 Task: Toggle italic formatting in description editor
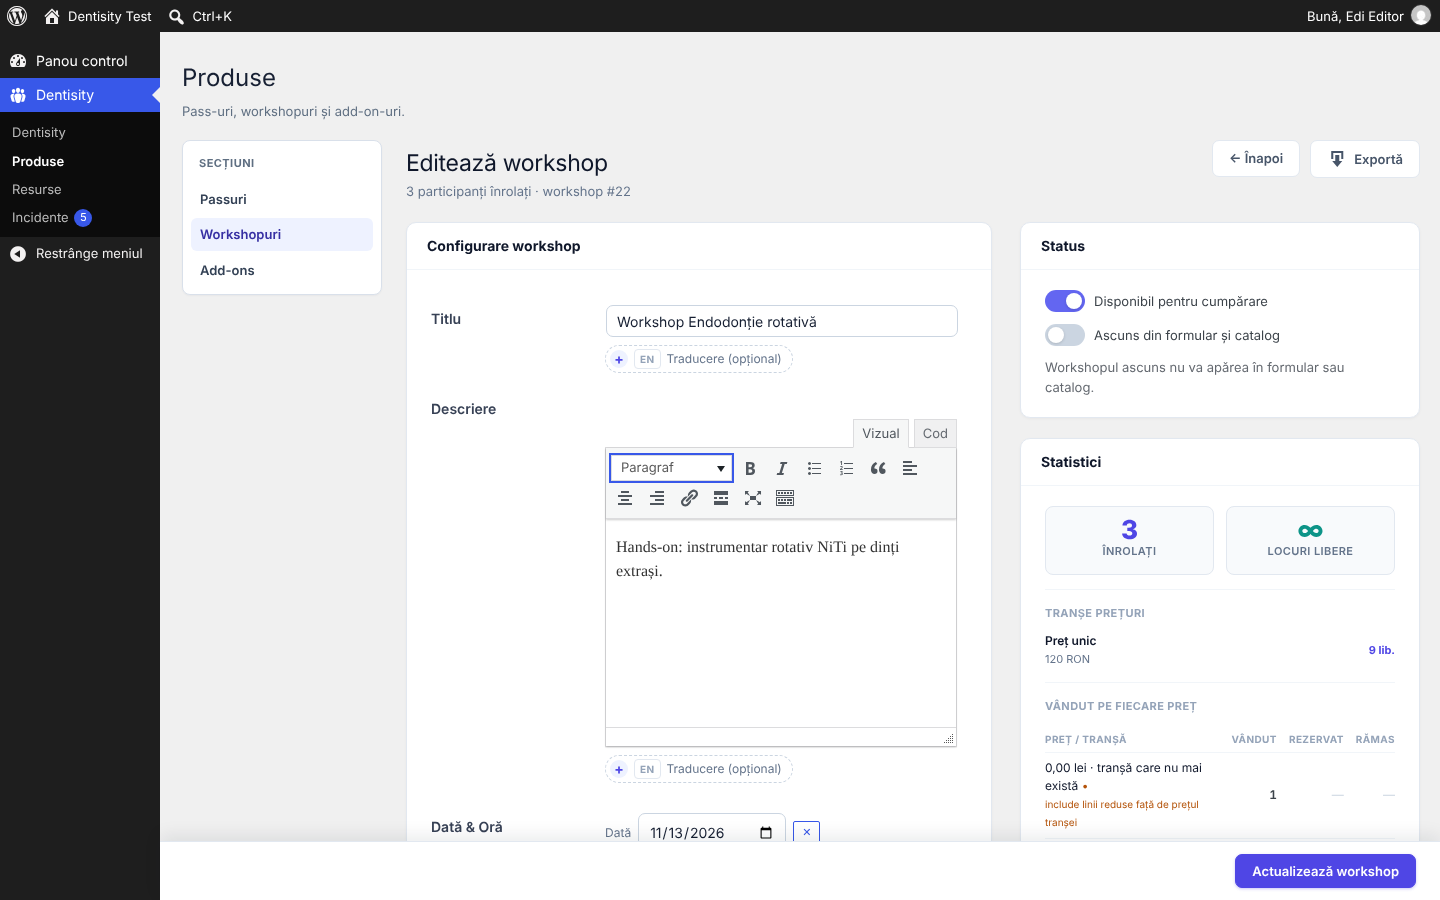782,468
